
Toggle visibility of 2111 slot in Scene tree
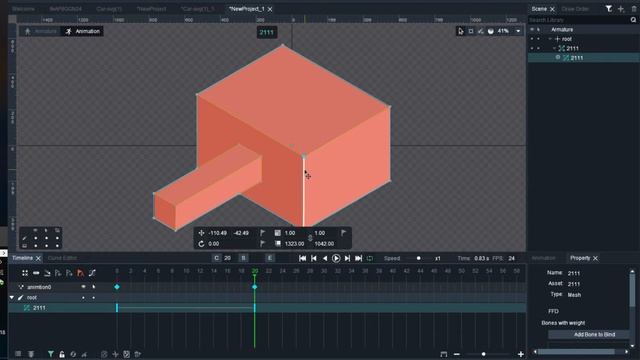531,49
